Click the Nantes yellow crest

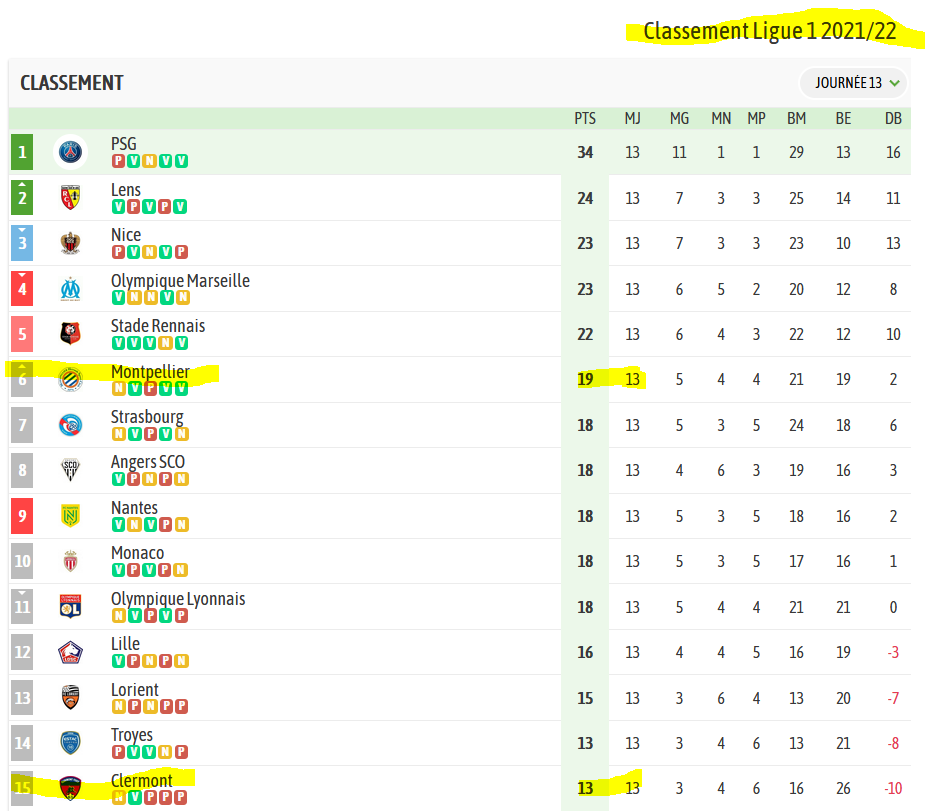(x=70, y=516)
